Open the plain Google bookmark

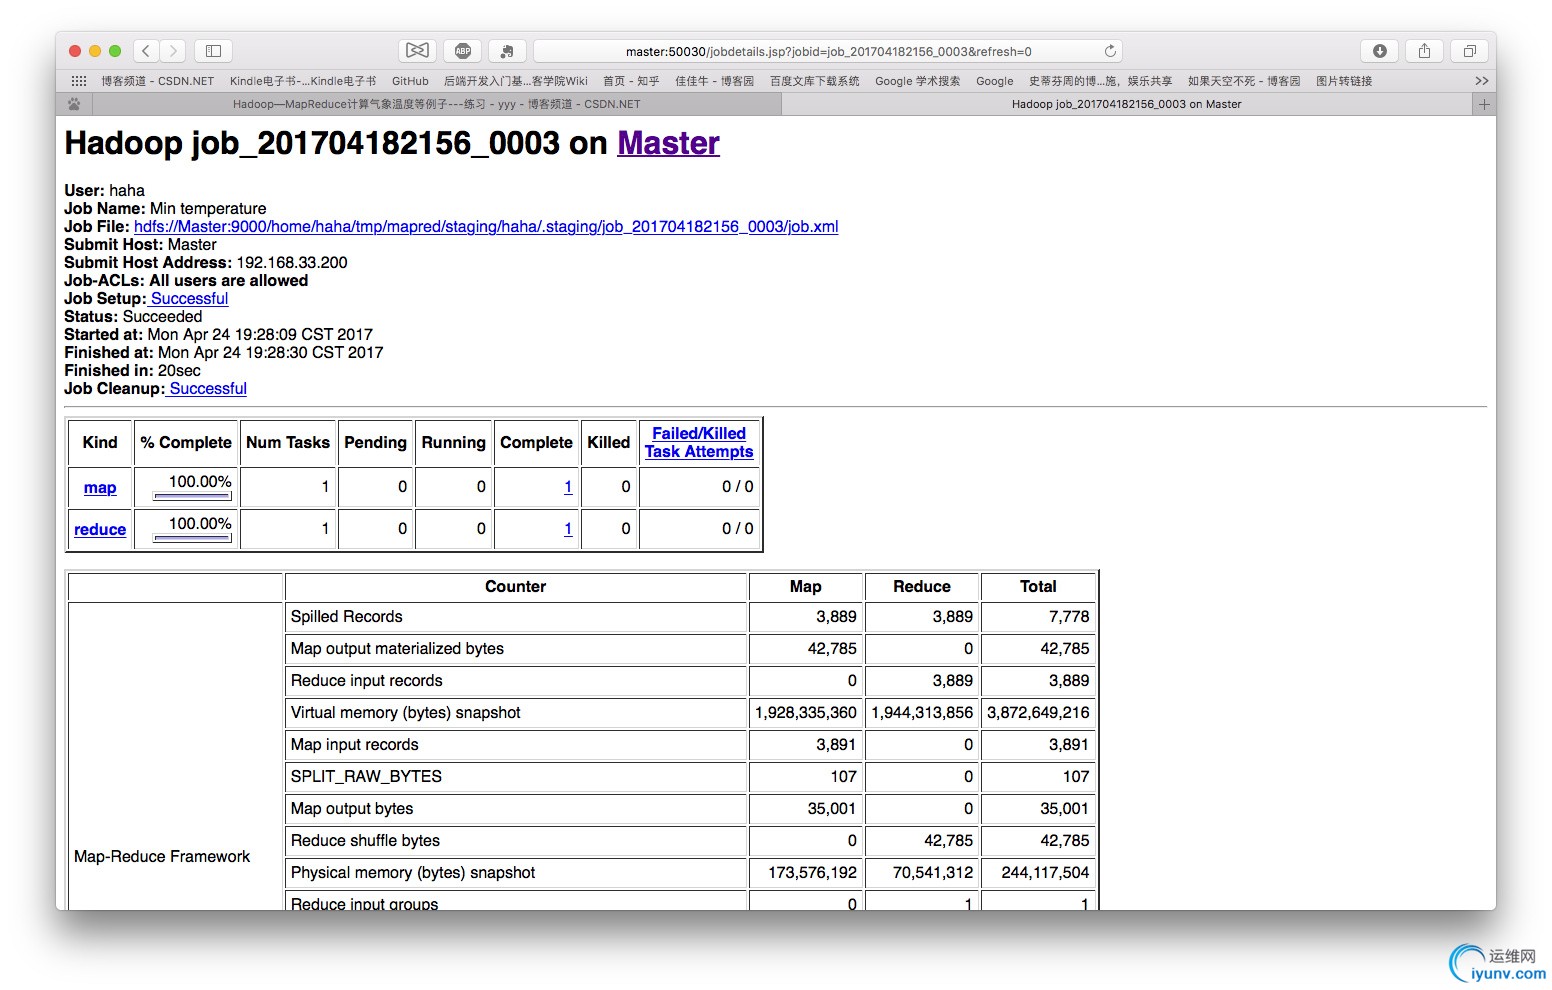coord(994,81)
